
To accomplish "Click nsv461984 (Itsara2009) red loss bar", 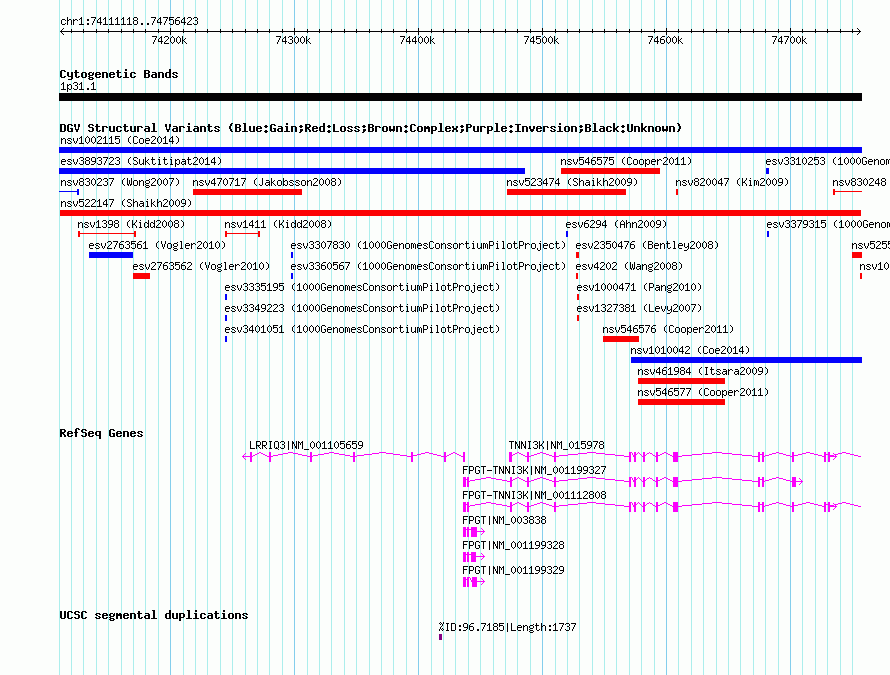I will [681, 381].
